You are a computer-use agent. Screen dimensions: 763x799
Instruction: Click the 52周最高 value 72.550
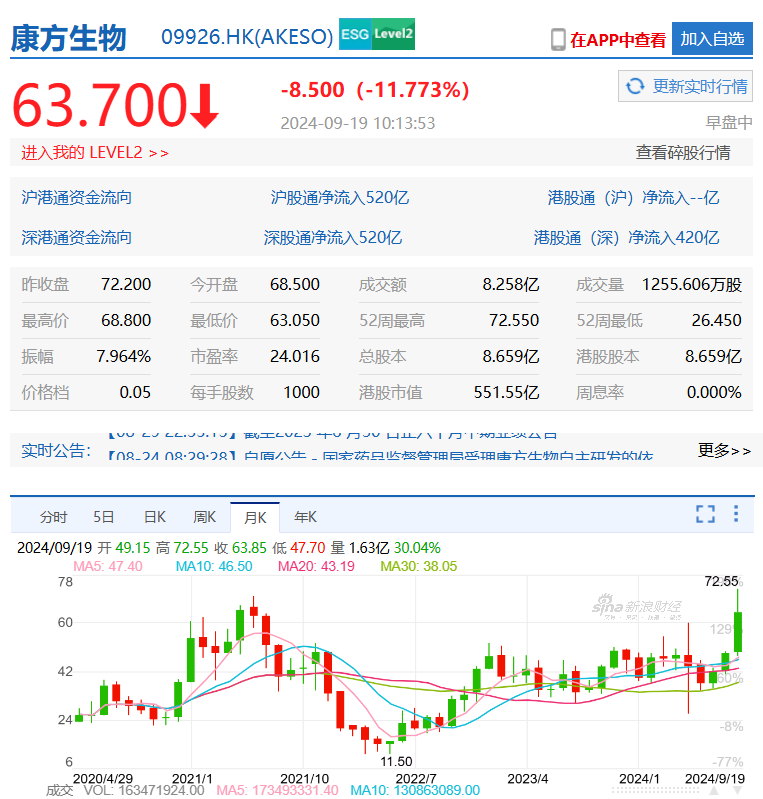(x=514, y=321)
